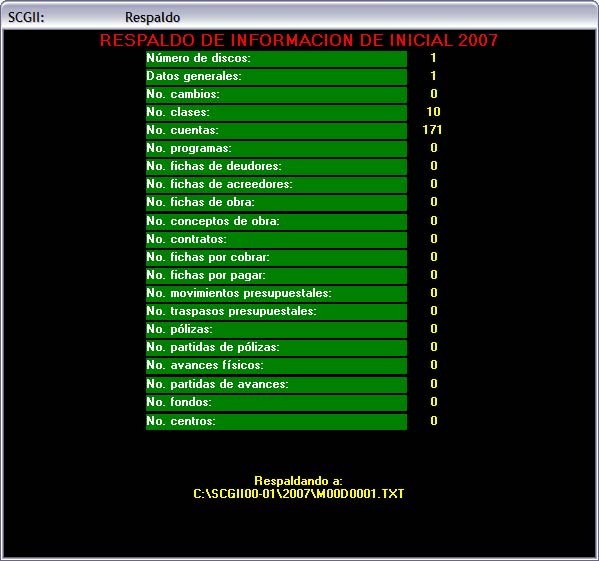
Task: Click the backup file path M00D0001.TXT
Action: pos(299,494)
